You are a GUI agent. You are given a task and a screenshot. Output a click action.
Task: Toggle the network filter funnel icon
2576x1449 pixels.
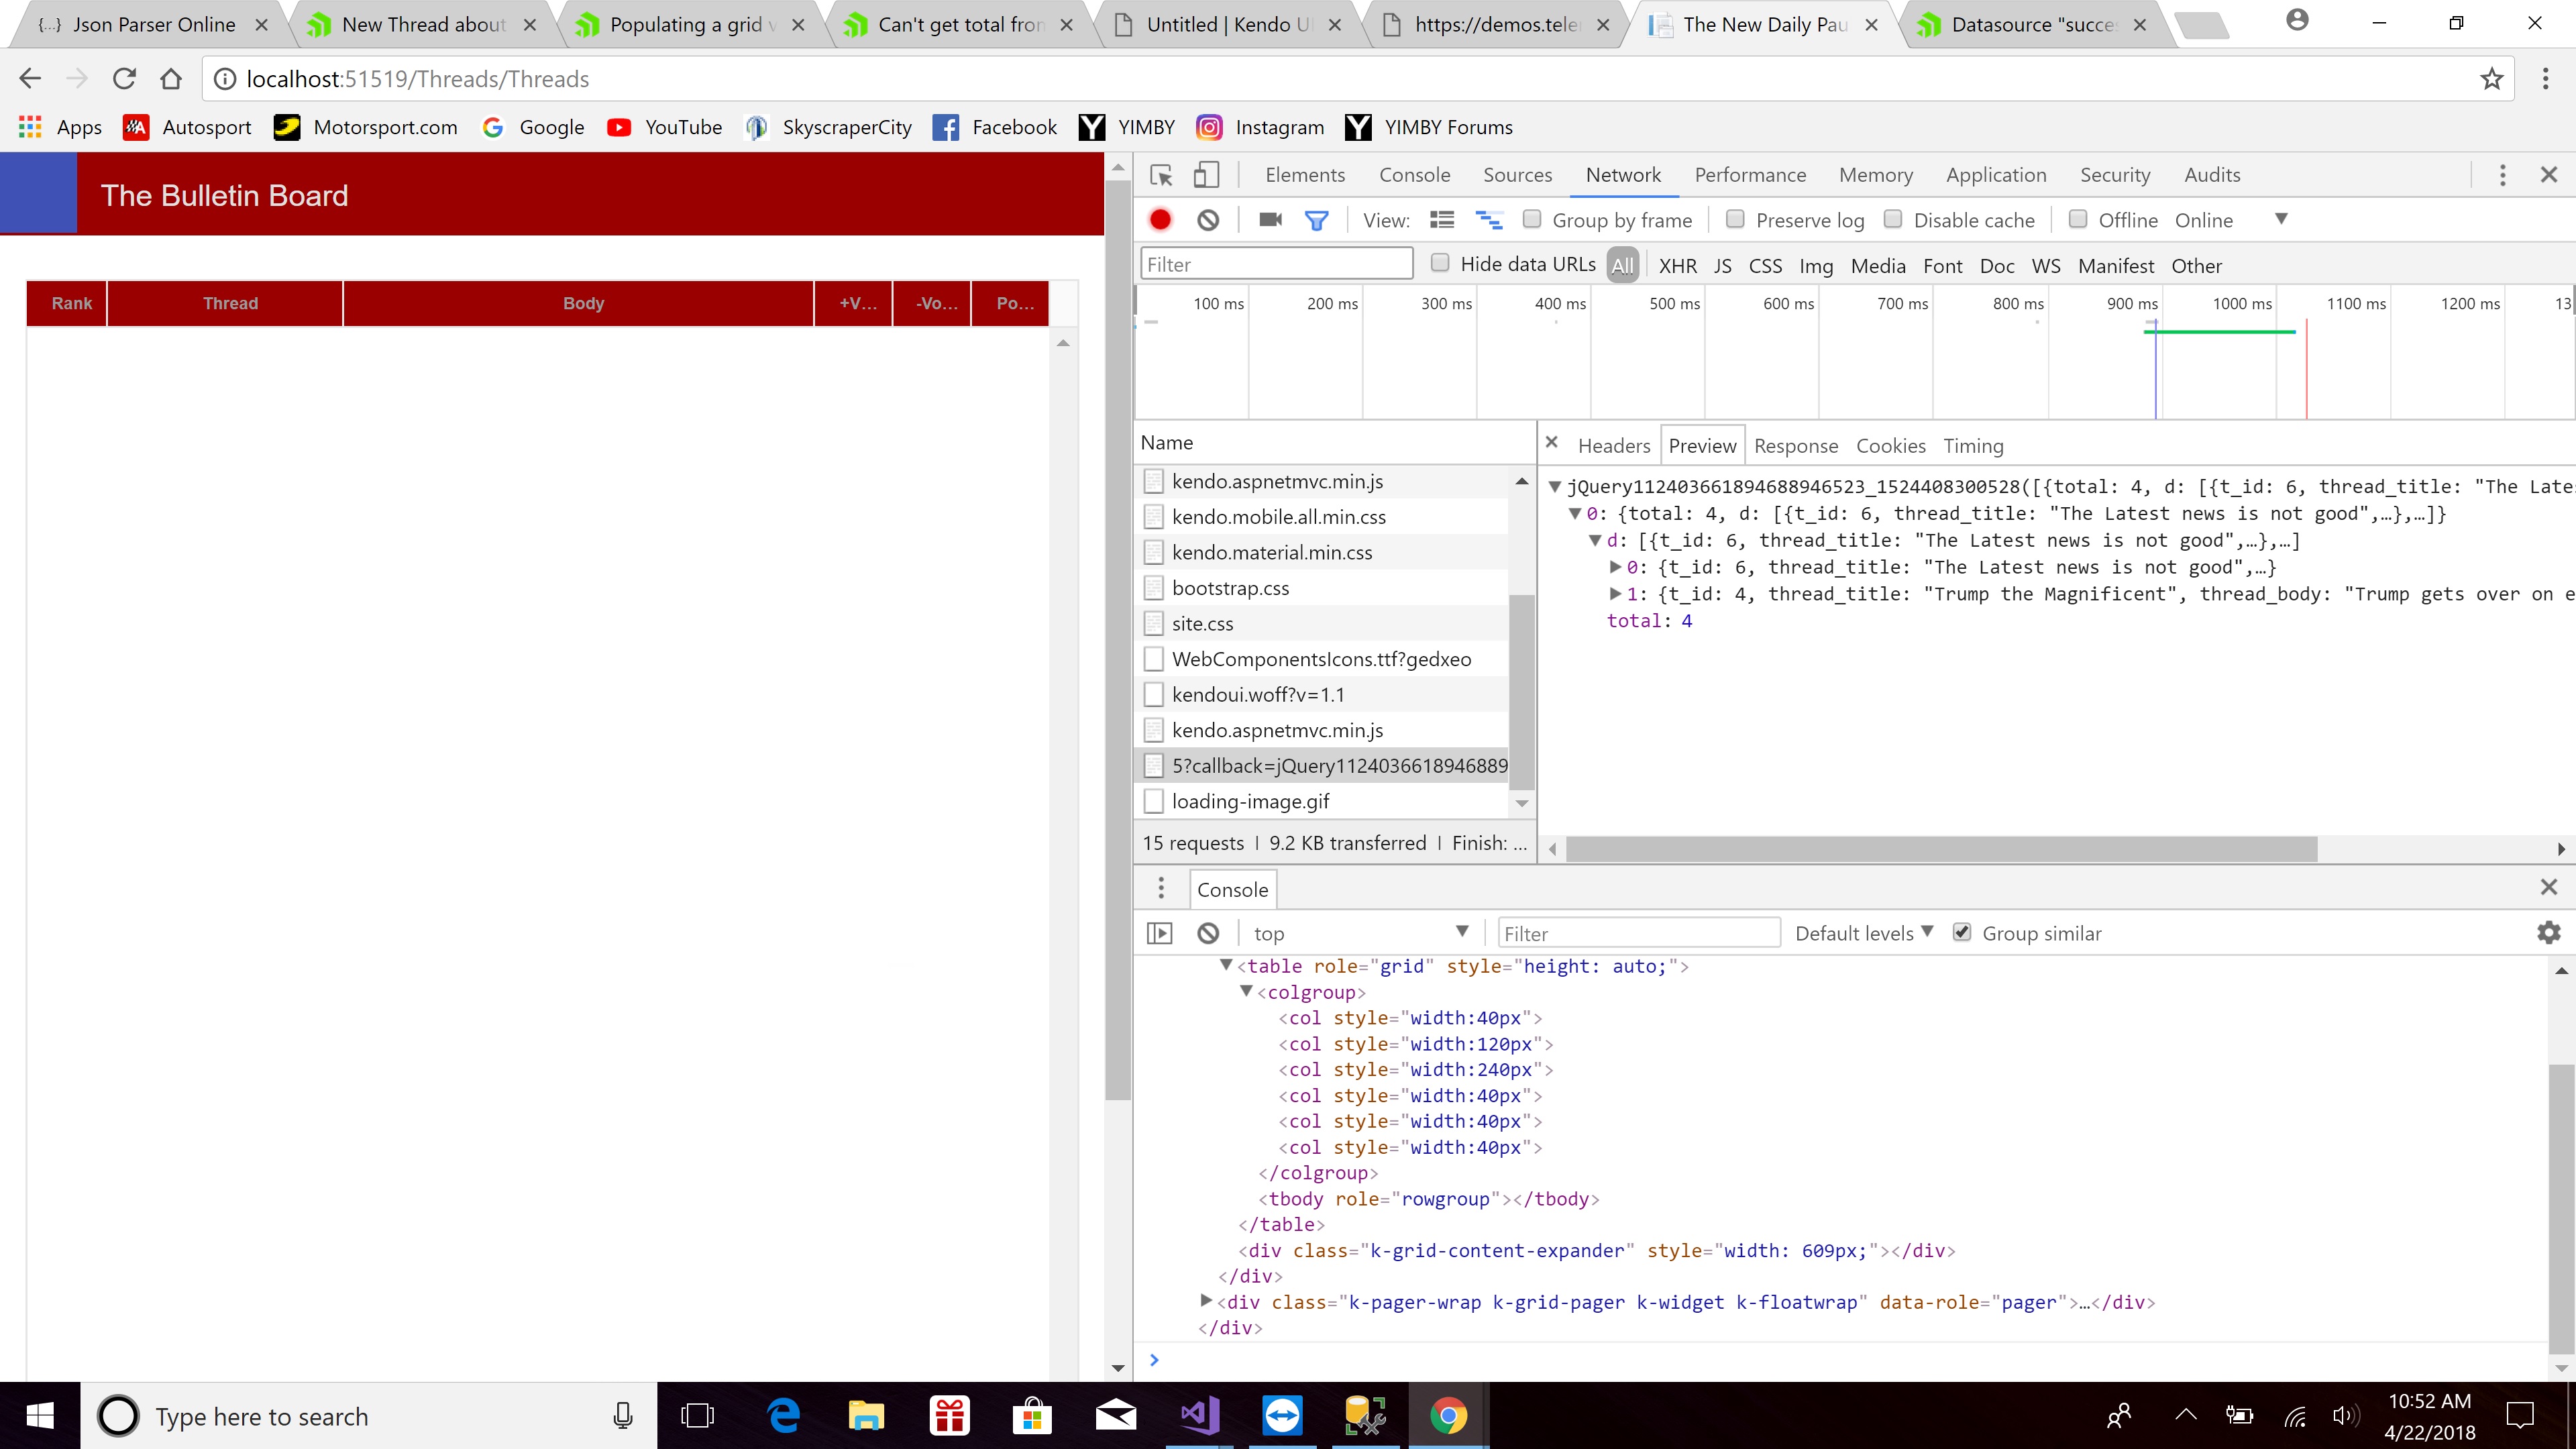pos(1316,220)
